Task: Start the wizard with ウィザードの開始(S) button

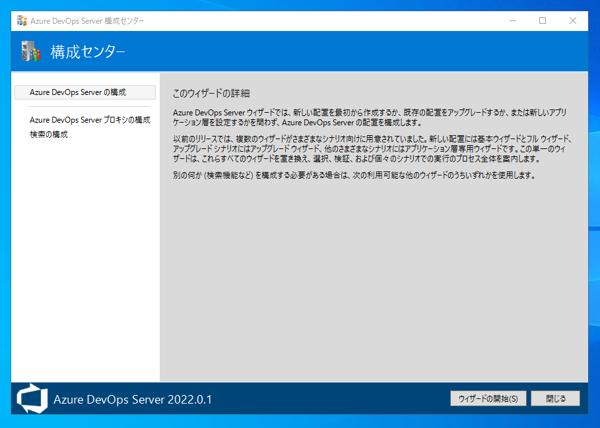Action: tap(488, 399)
